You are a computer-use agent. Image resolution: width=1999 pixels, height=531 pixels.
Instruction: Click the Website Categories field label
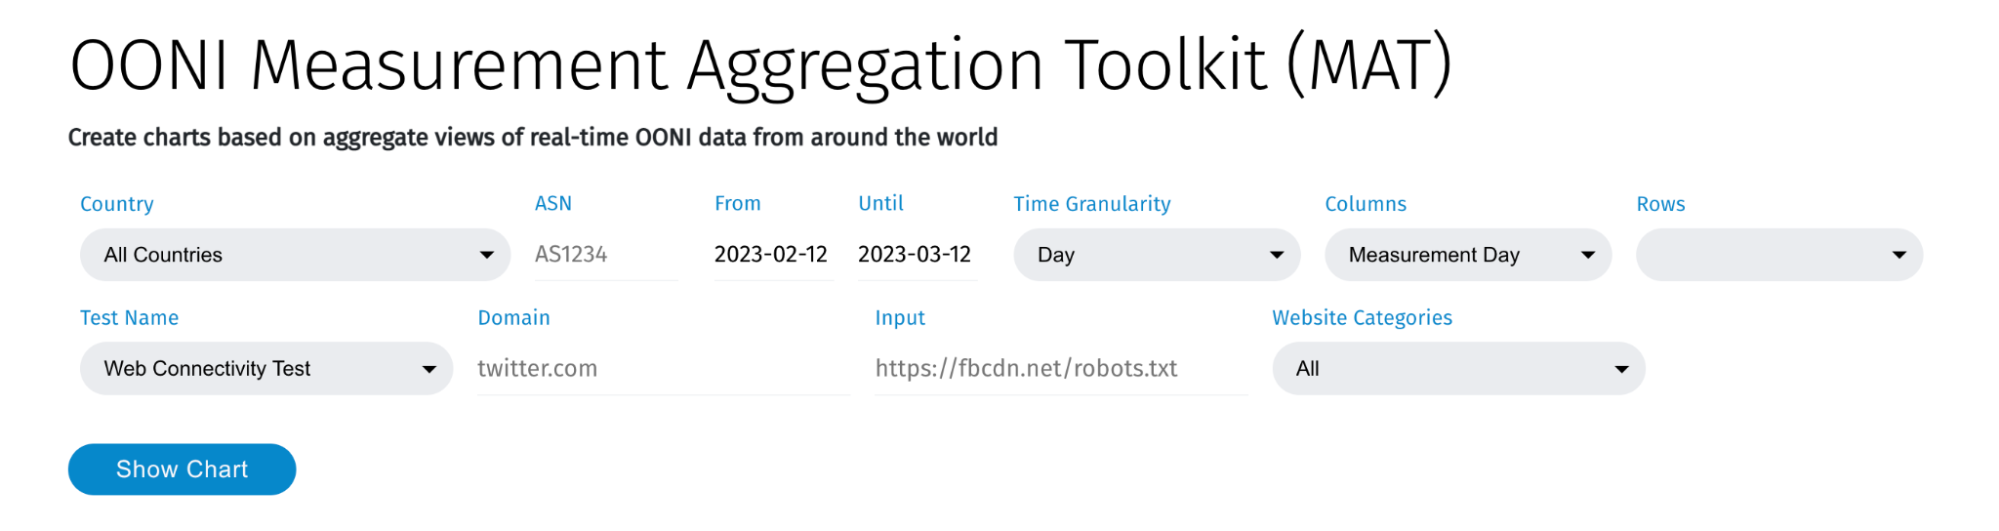pyautogui.click(x=1361, y=318)
